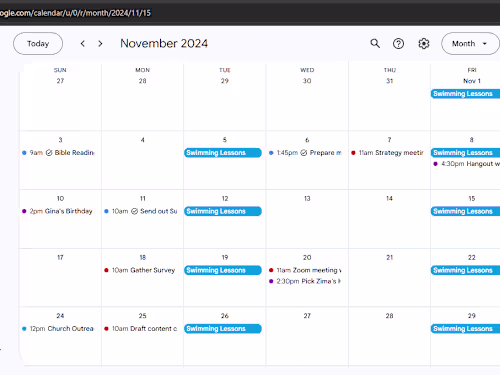Open Swimming Lessons on Nov 1
Viewport: 500px width, 375px height.
coord(465,94)
